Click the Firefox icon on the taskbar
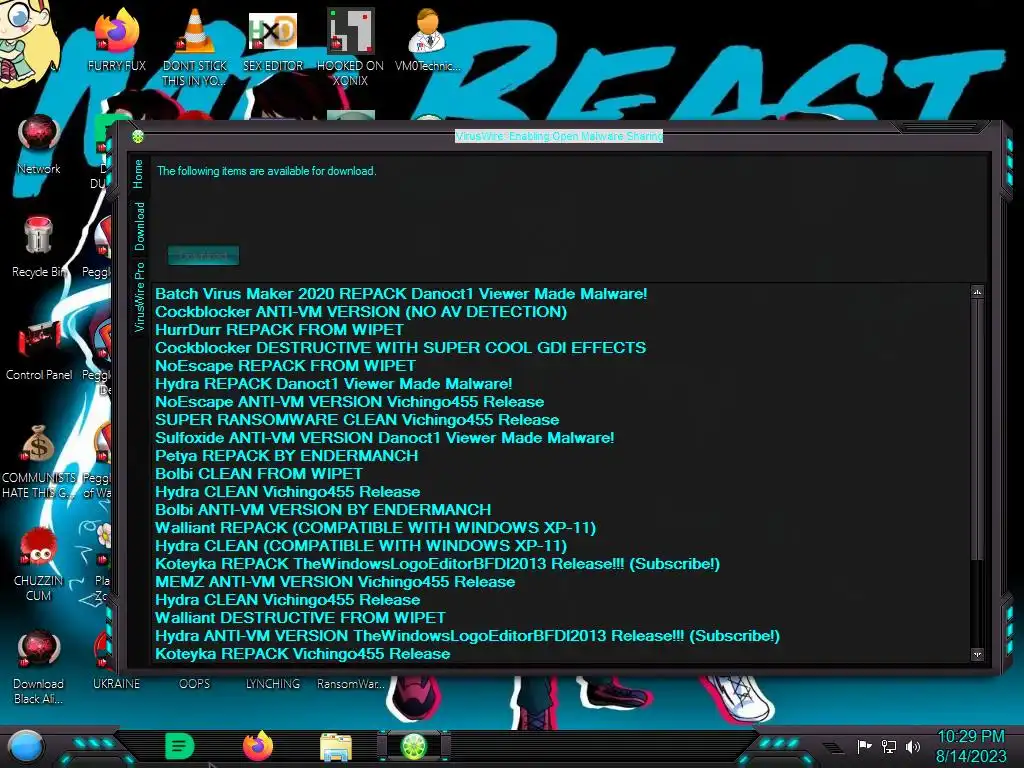This screenshot has width=1024, height=768. (x=258, y=746)
